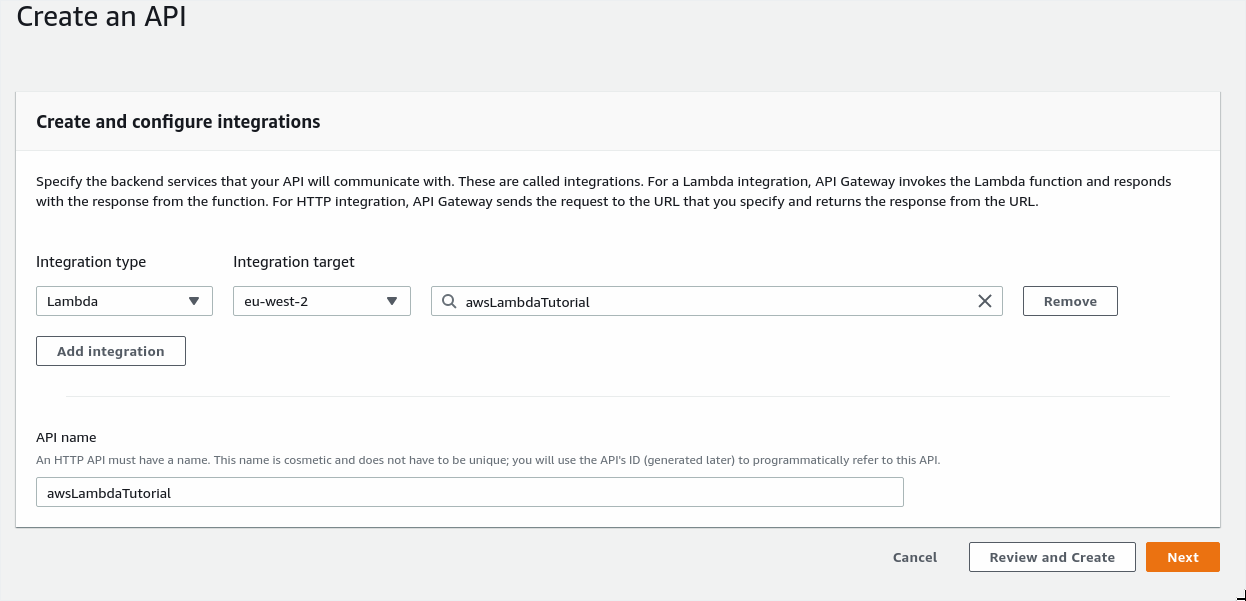This screenshot has width=1246, height=601.
Task: Click the "Integration type" label
Action: [x=91, y=262]
